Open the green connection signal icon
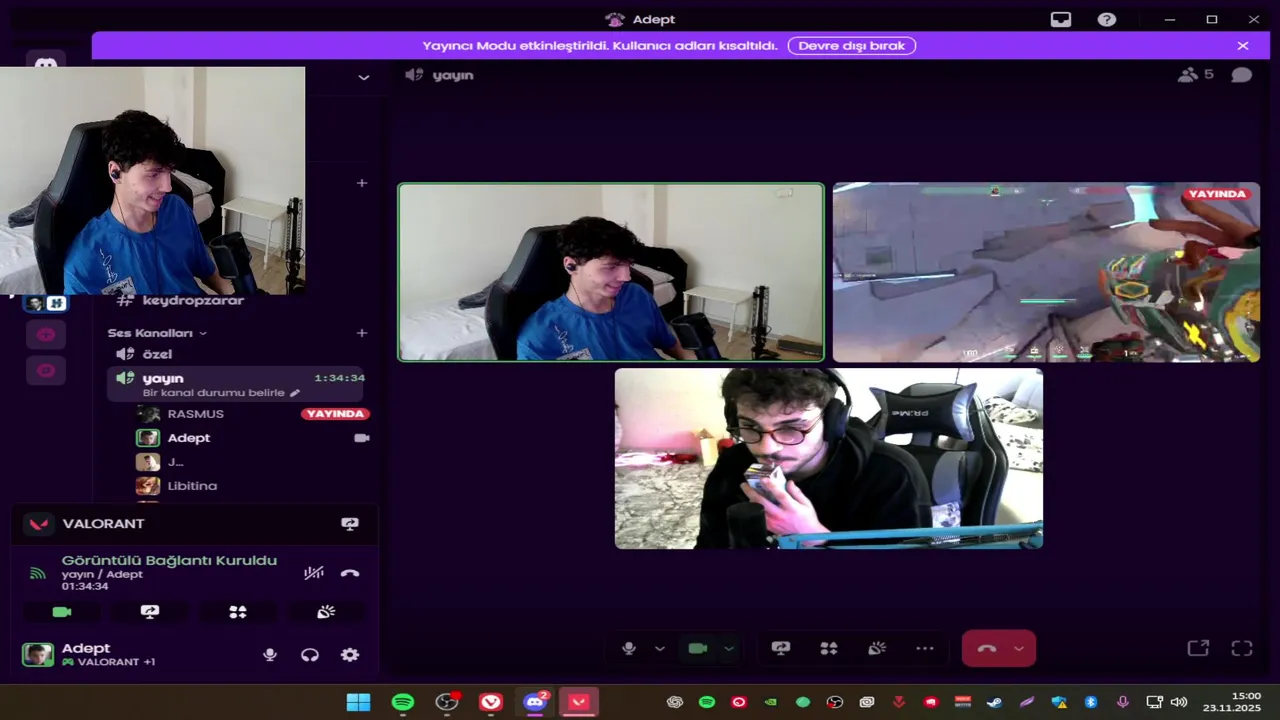The image size is (1280, 720). click(x=38, y=573)
